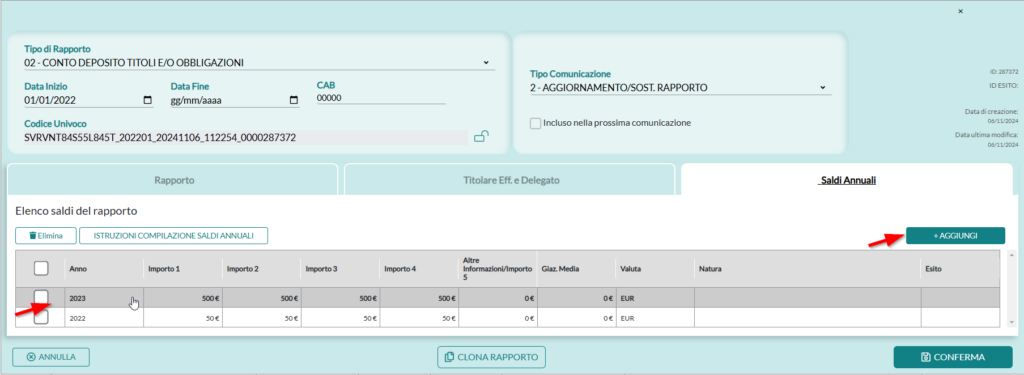The height and width of the screenshot is (375, 1024).
Task: Click Importo 1 value 50 € in the 2022 row
Action: (183, 318)
